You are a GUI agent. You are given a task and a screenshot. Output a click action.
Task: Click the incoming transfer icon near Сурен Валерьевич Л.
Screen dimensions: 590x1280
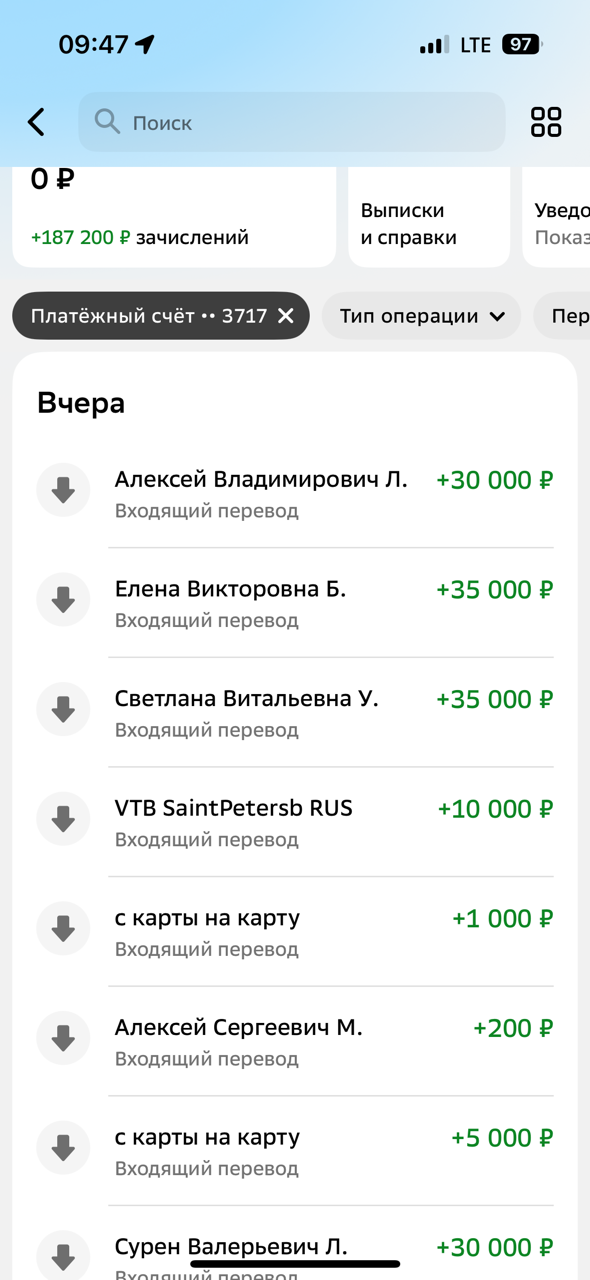63,1253
